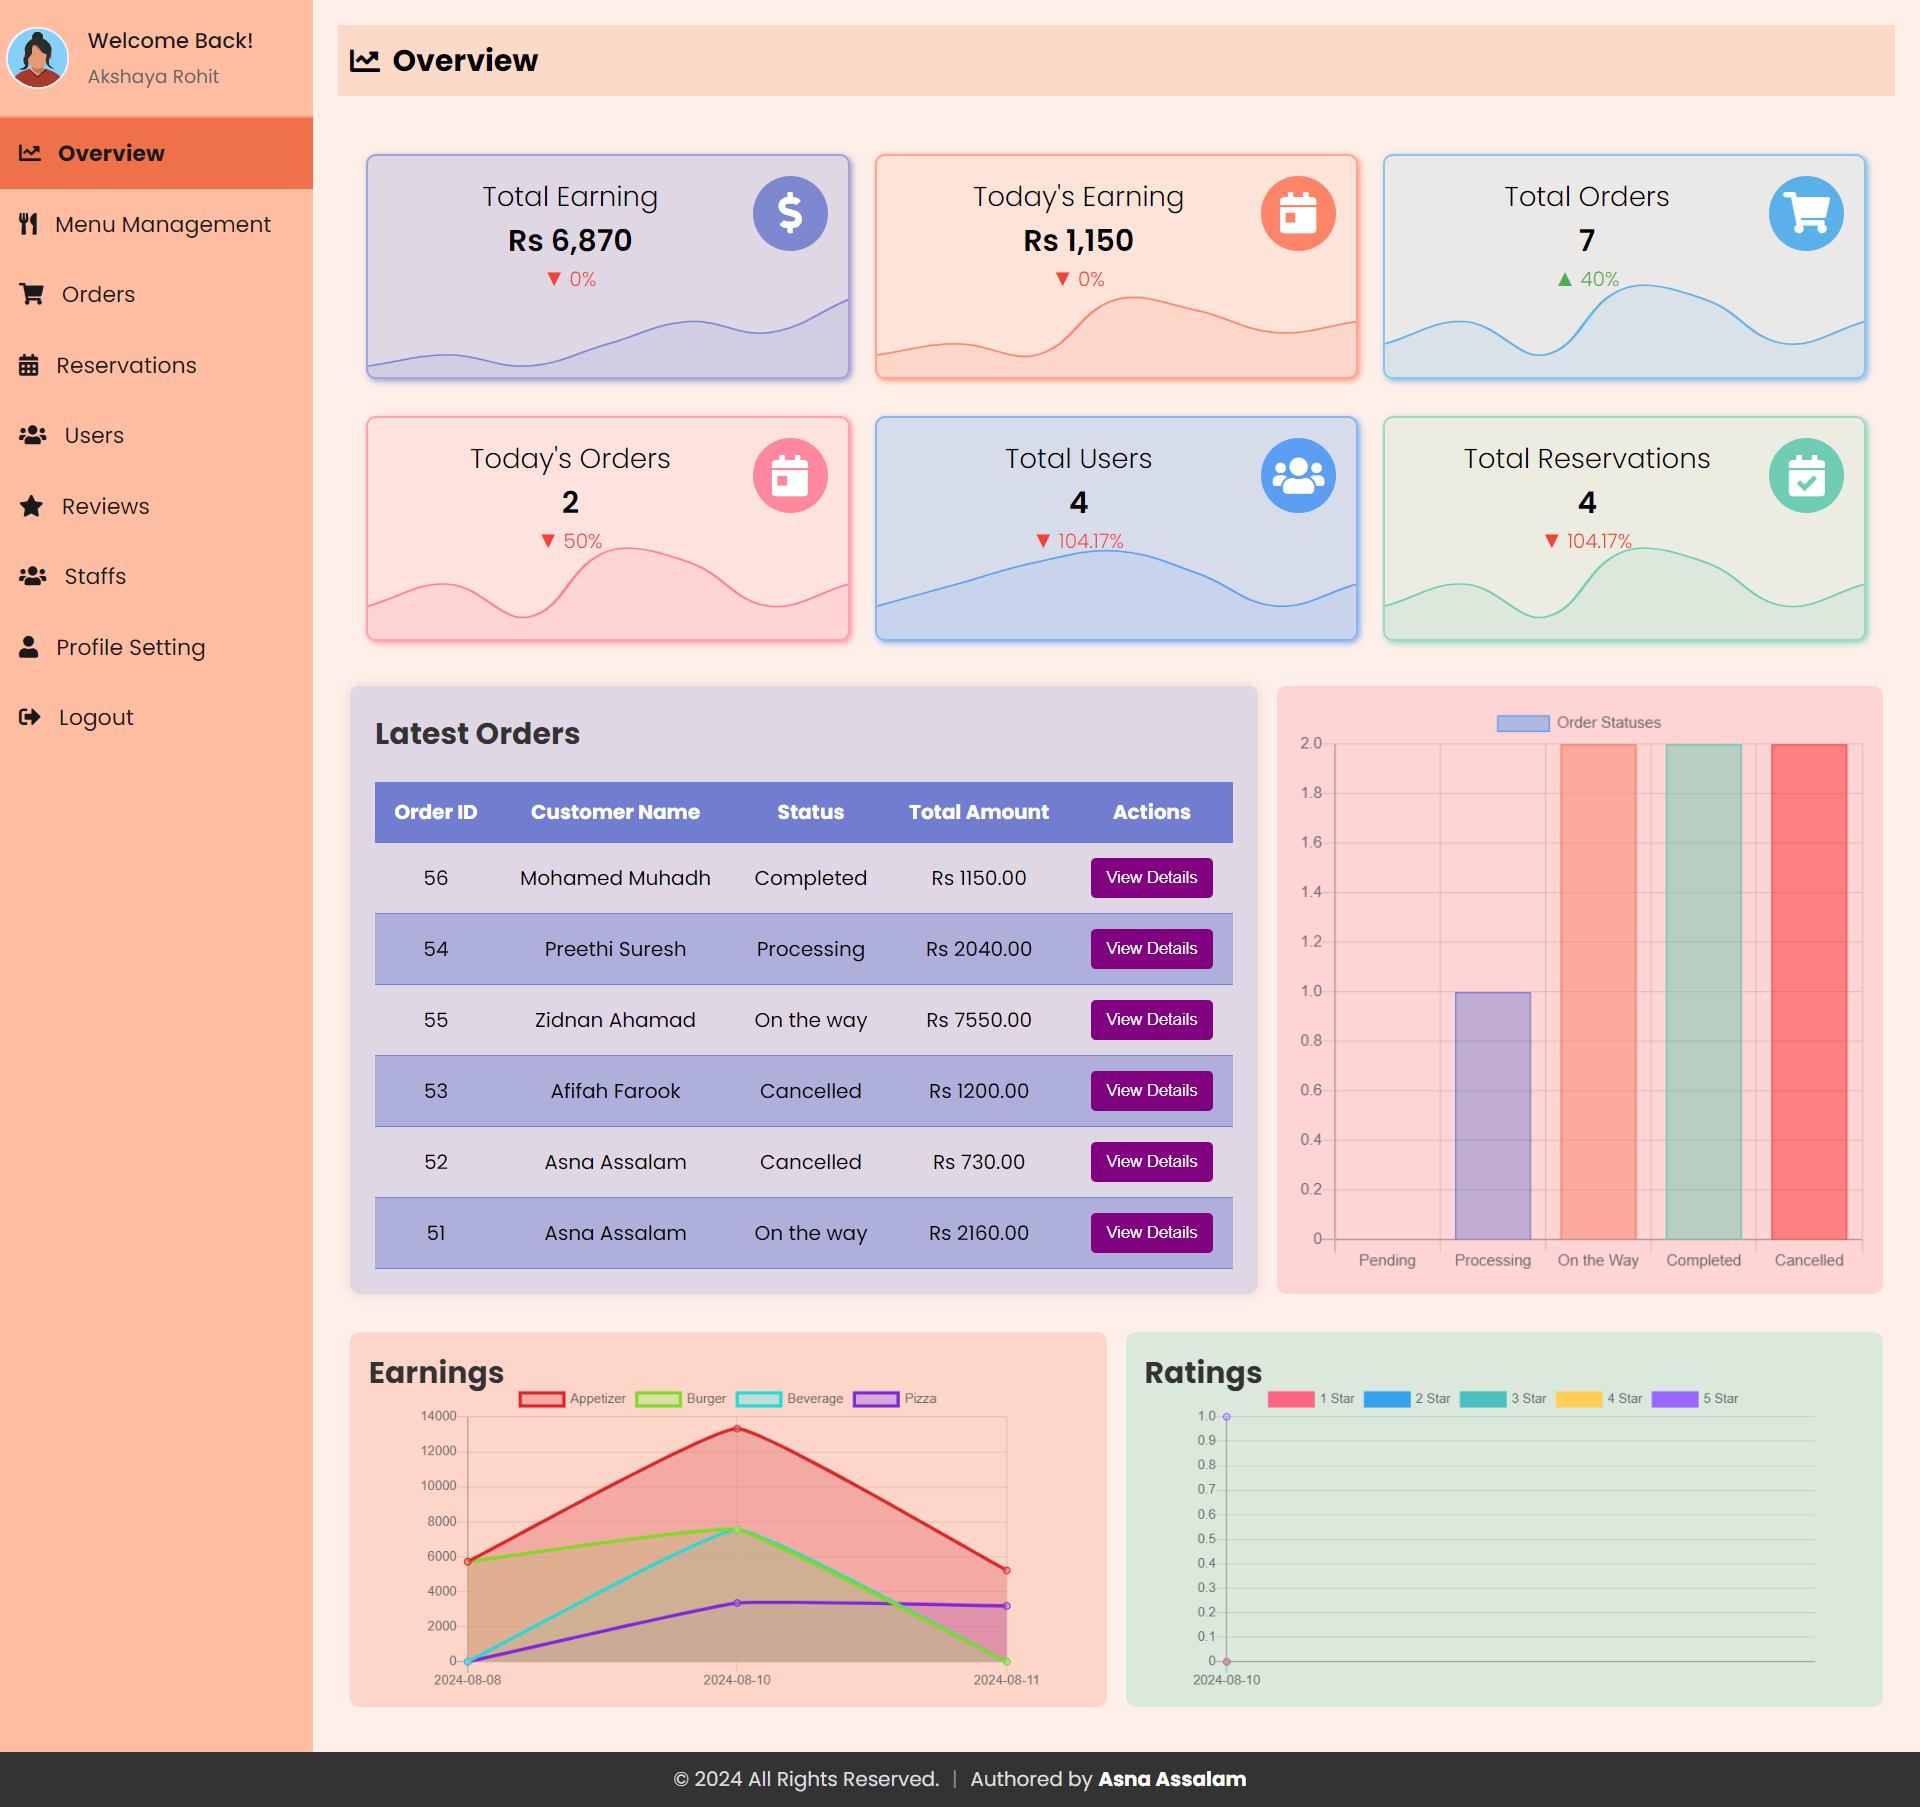Click the user avatar profile picture
The image size is (1920, 1807).
38,58
